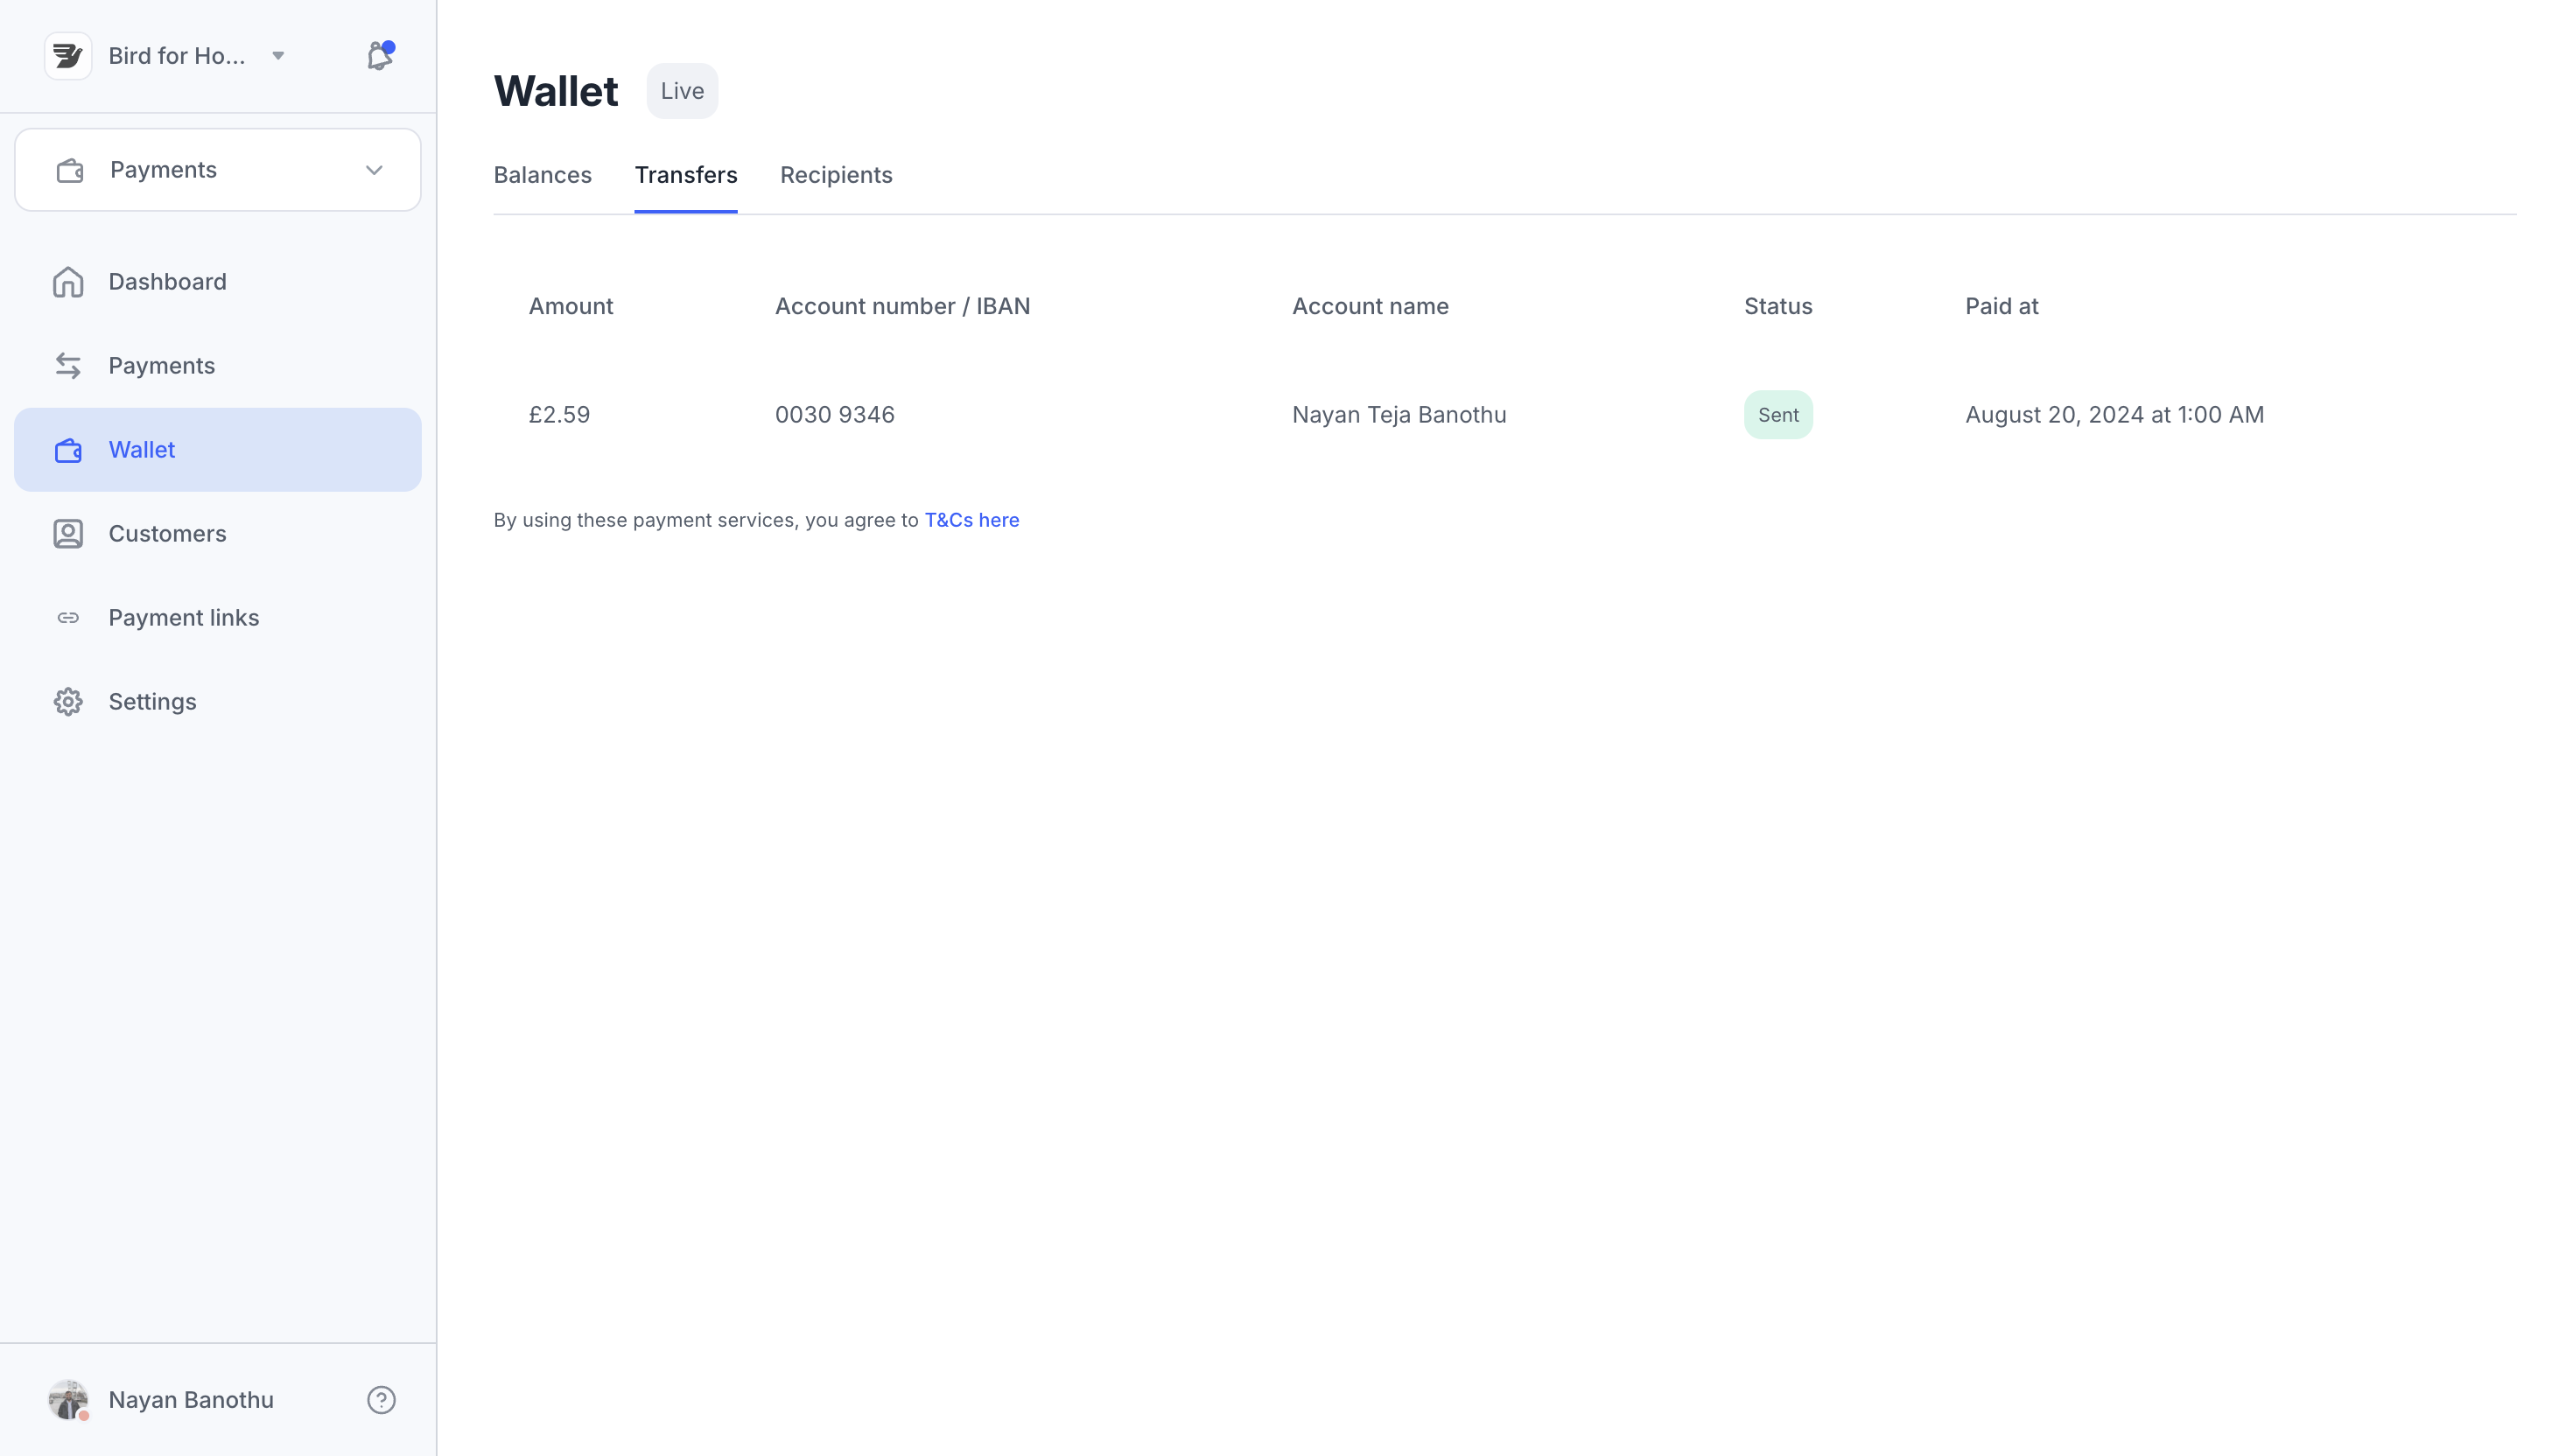Click the Wallet icon in the sidebar
Screen dimensions: 2573x1456
[x=68, y=451]
